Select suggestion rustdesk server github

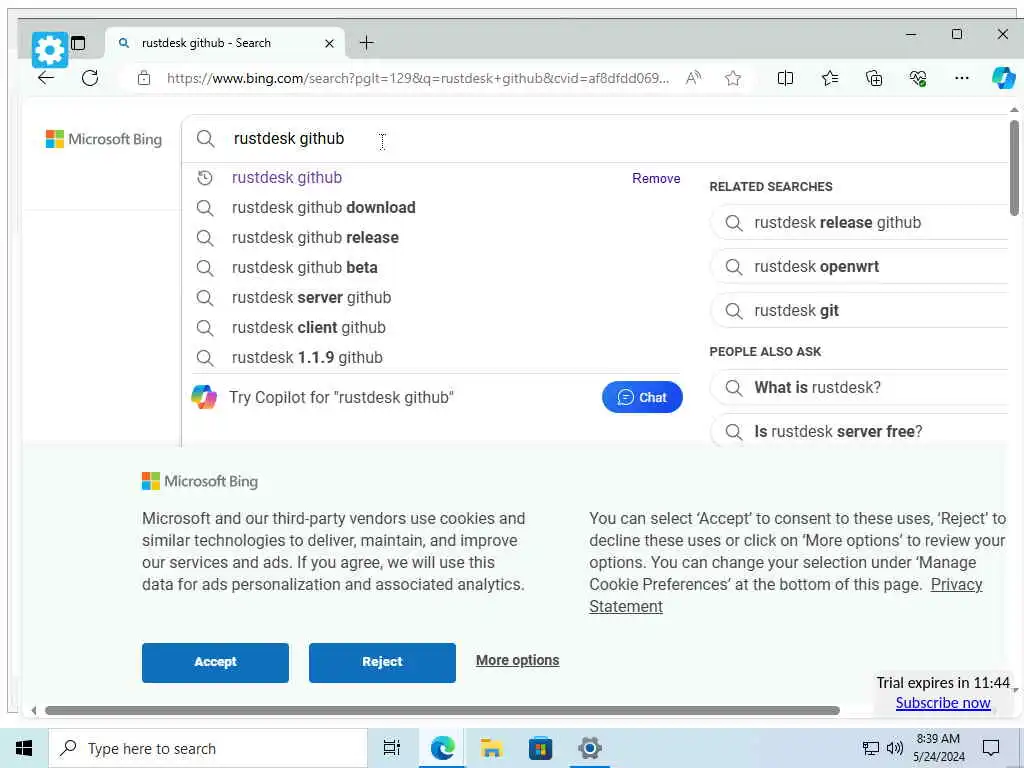[438, 298]
